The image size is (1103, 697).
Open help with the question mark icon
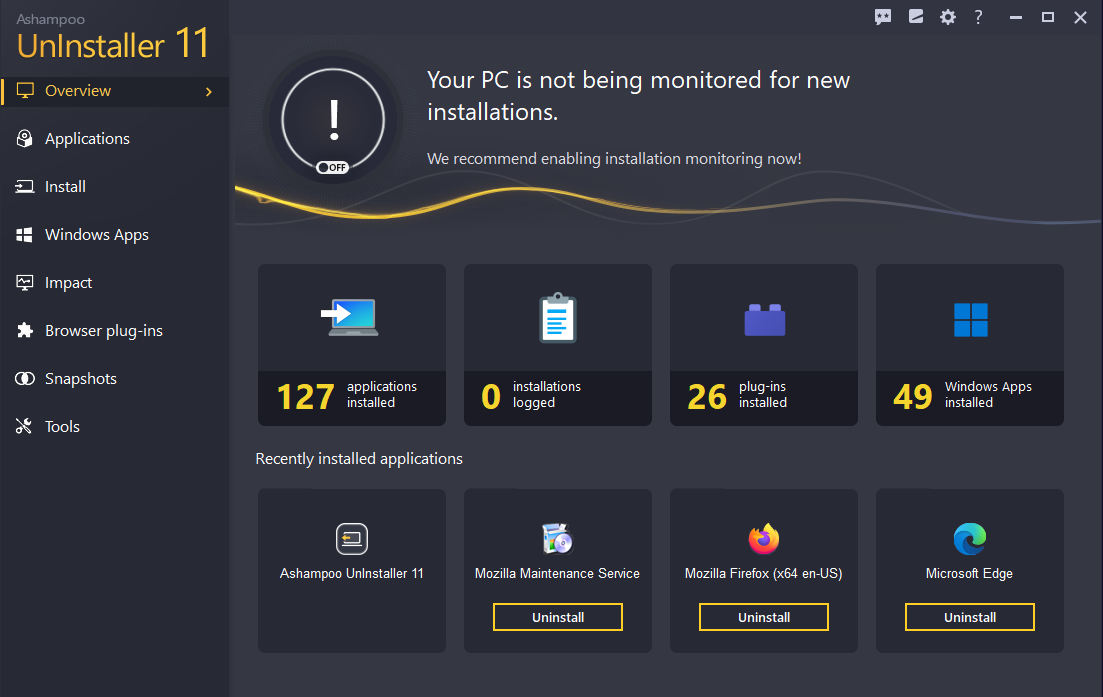tap(978, 17)
